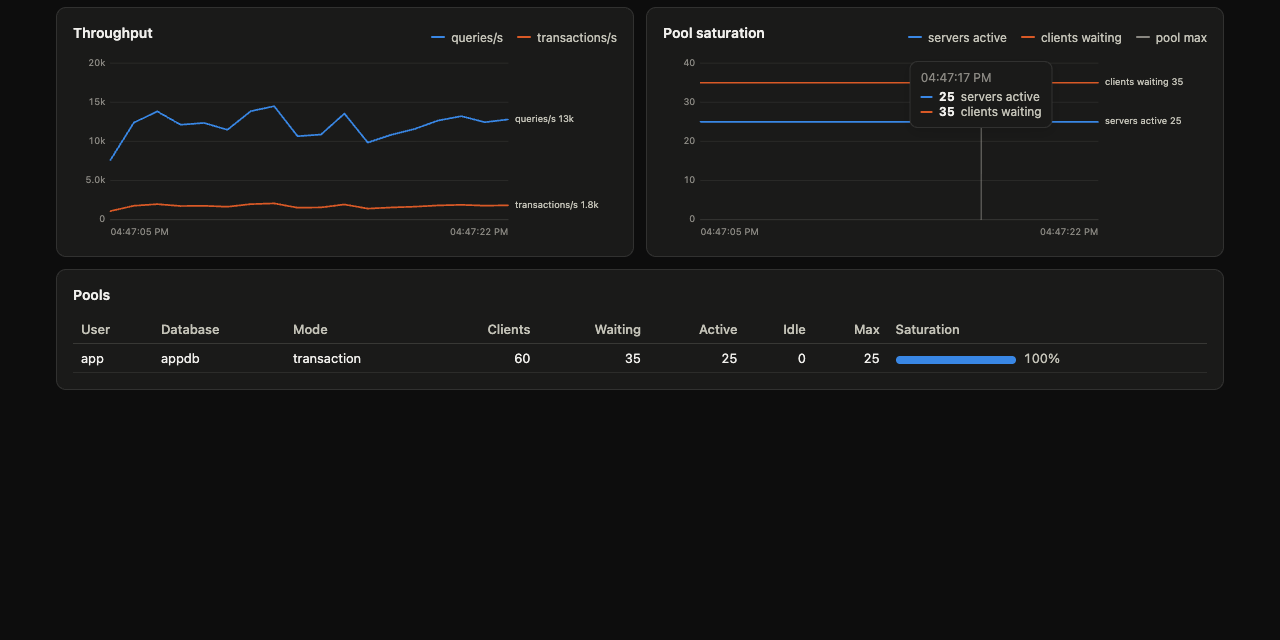Click the 5.0k y-axis label in Throughput
The height and width of the screenshot is (640, 1280).
(x=96, y=180)
